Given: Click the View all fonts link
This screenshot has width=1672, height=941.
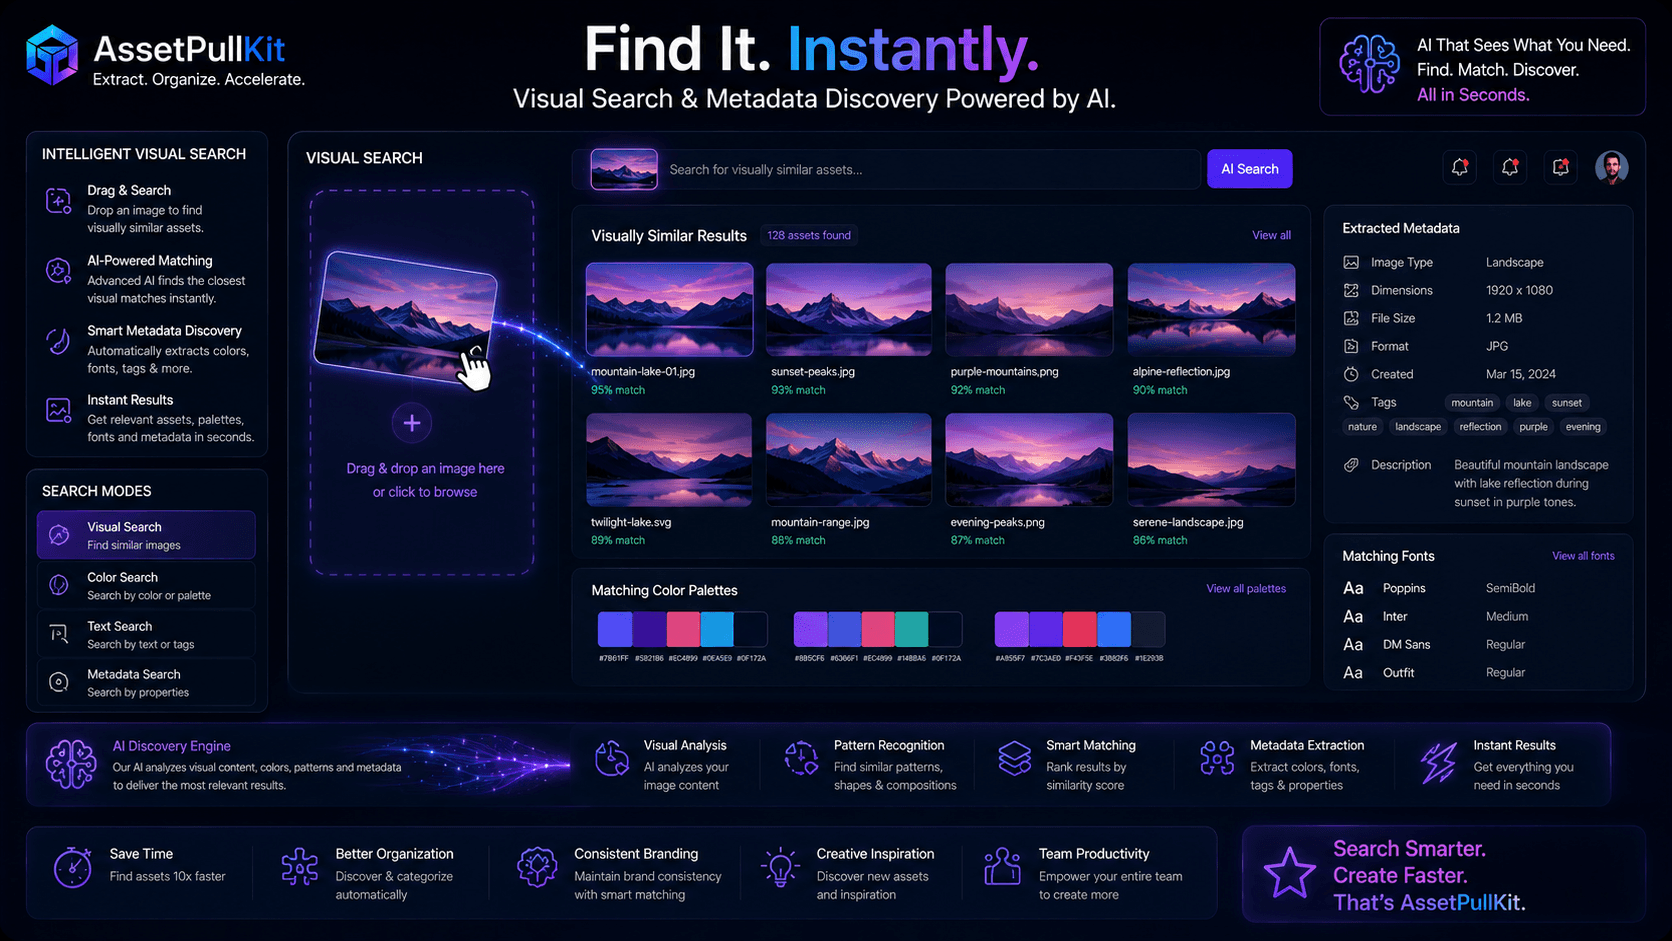Looking at the screenshot, I should coord(1583,556).
